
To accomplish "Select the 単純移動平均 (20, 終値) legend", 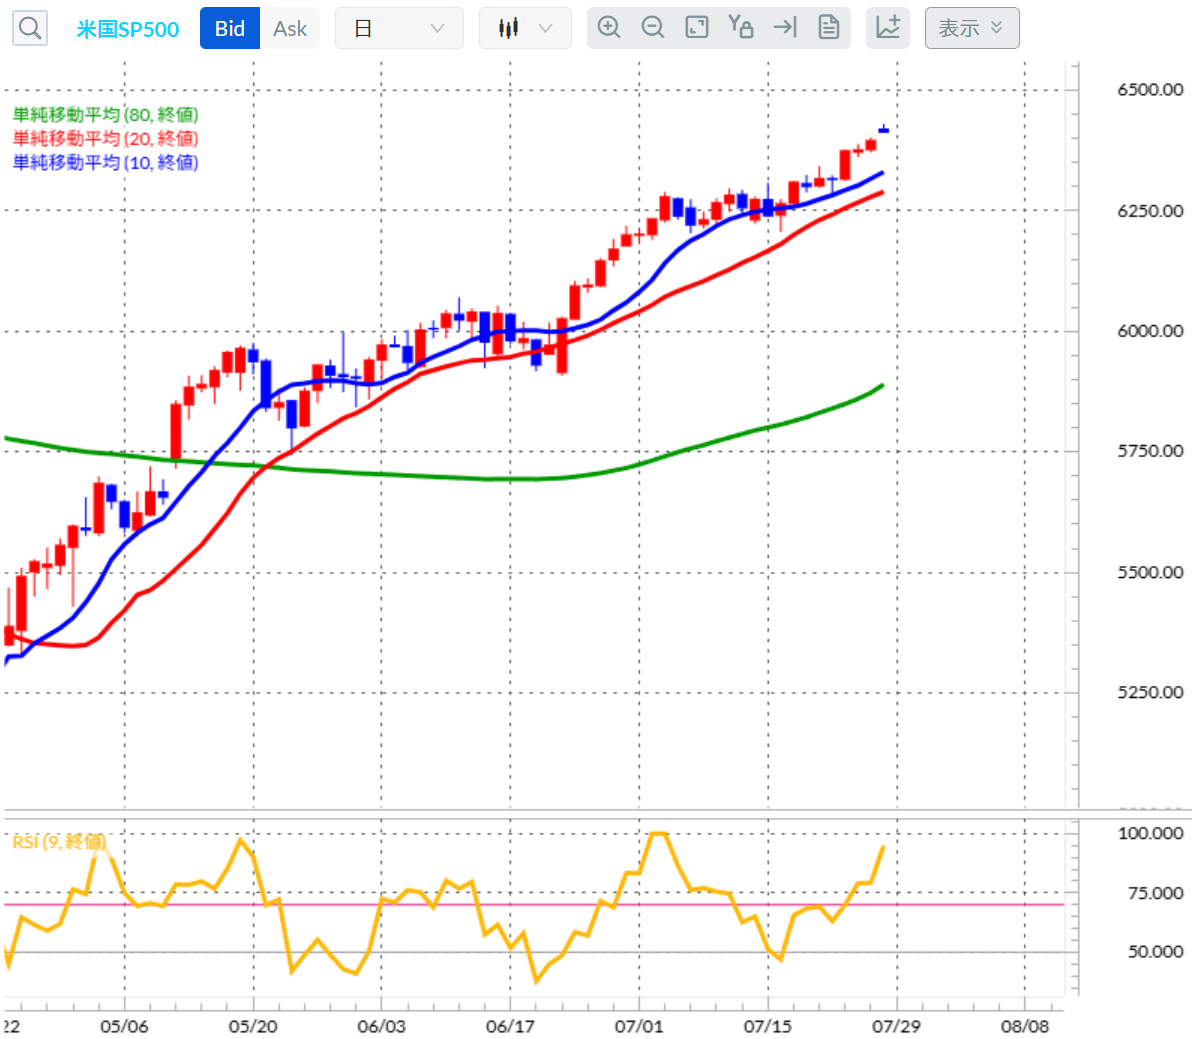I will pos(106,138).
